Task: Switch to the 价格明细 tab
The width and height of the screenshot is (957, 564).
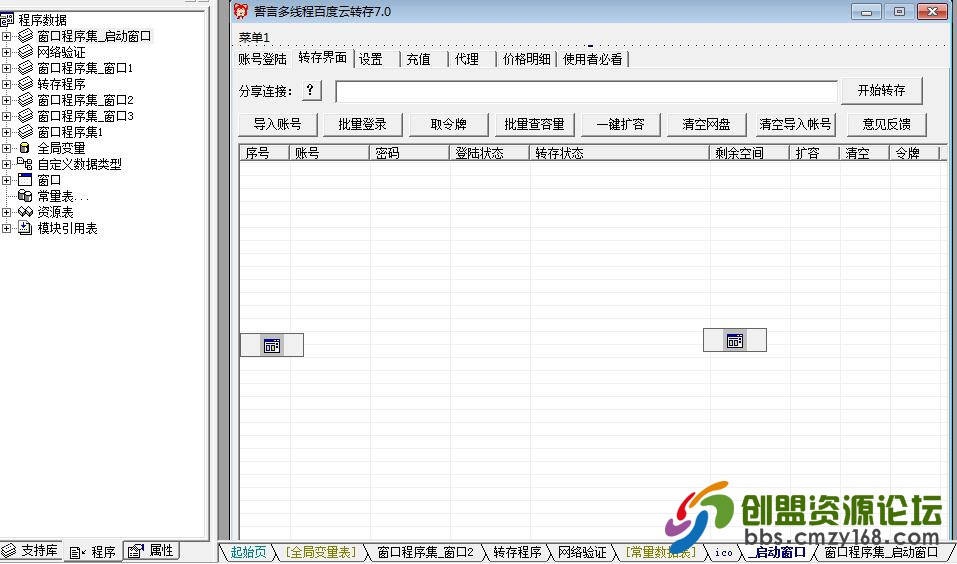Action: 527,59
